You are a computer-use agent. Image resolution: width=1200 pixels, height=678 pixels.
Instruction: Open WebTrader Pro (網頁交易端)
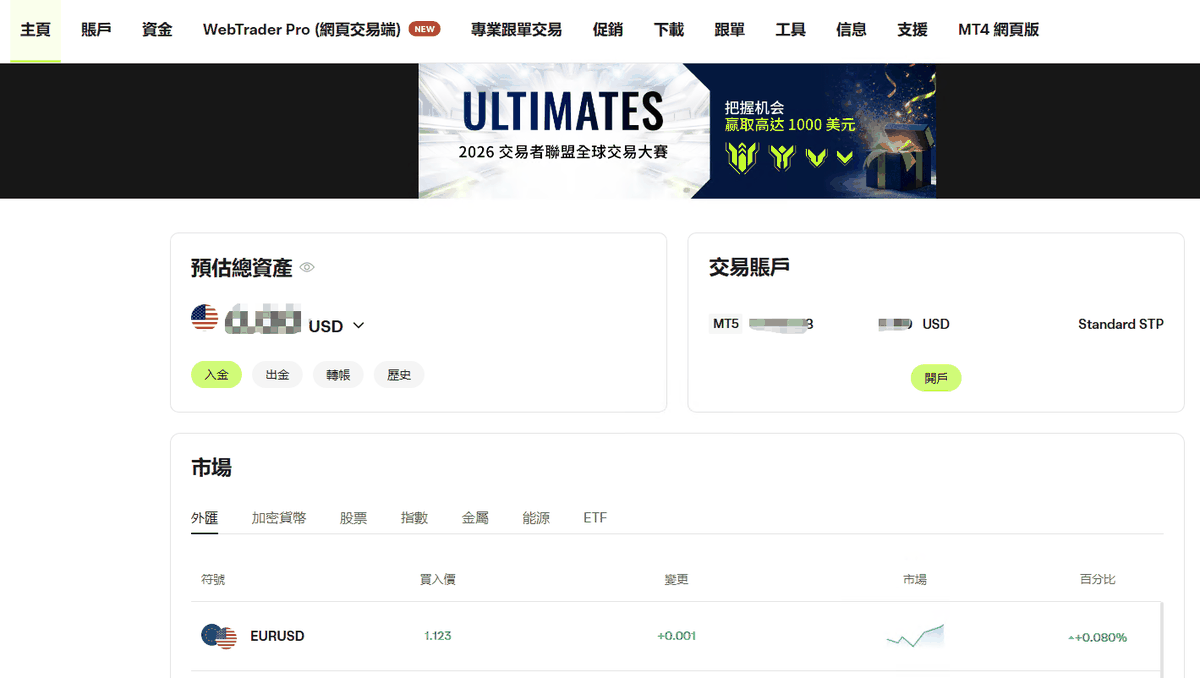click(302, 30)
